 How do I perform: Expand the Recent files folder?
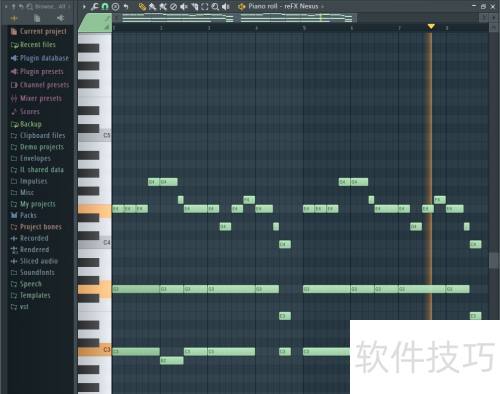pos(33,45)
